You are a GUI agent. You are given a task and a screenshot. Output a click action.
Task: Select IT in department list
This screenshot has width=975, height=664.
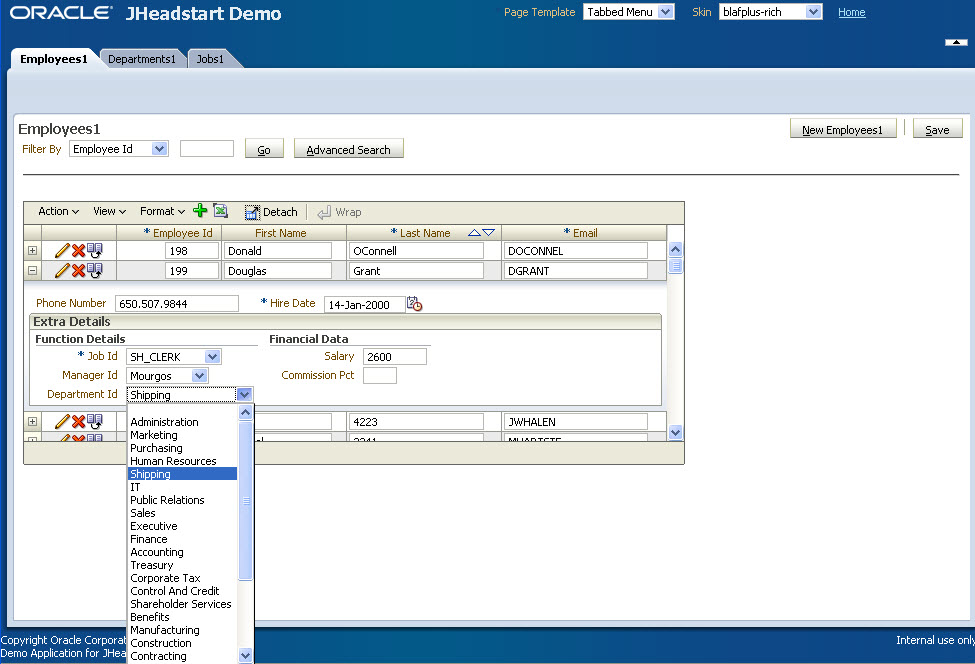(182, 487)
